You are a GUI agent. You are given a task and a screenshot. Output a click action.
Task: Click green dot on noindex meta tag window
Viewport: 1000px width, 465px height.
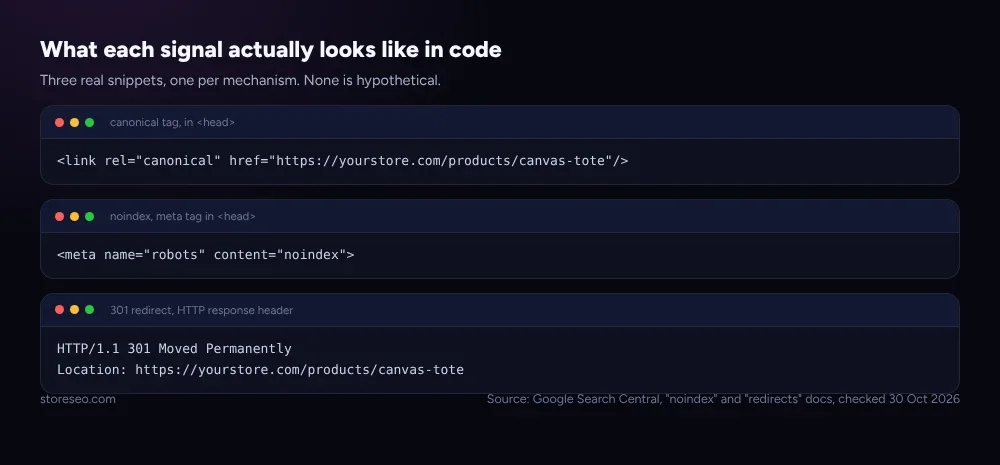click(x=89, y=217)
